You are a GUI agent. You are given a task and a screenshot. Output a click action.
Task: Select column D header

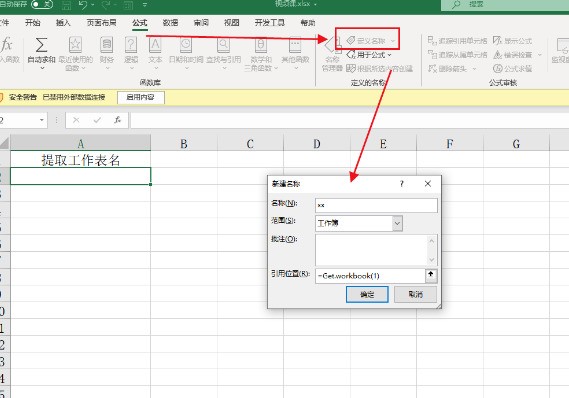point(317,144)
